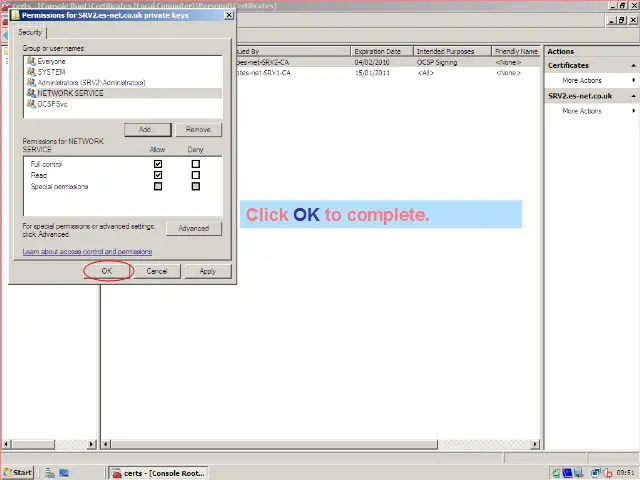Select the SYSTEM user entry

(x=51, y=72)
